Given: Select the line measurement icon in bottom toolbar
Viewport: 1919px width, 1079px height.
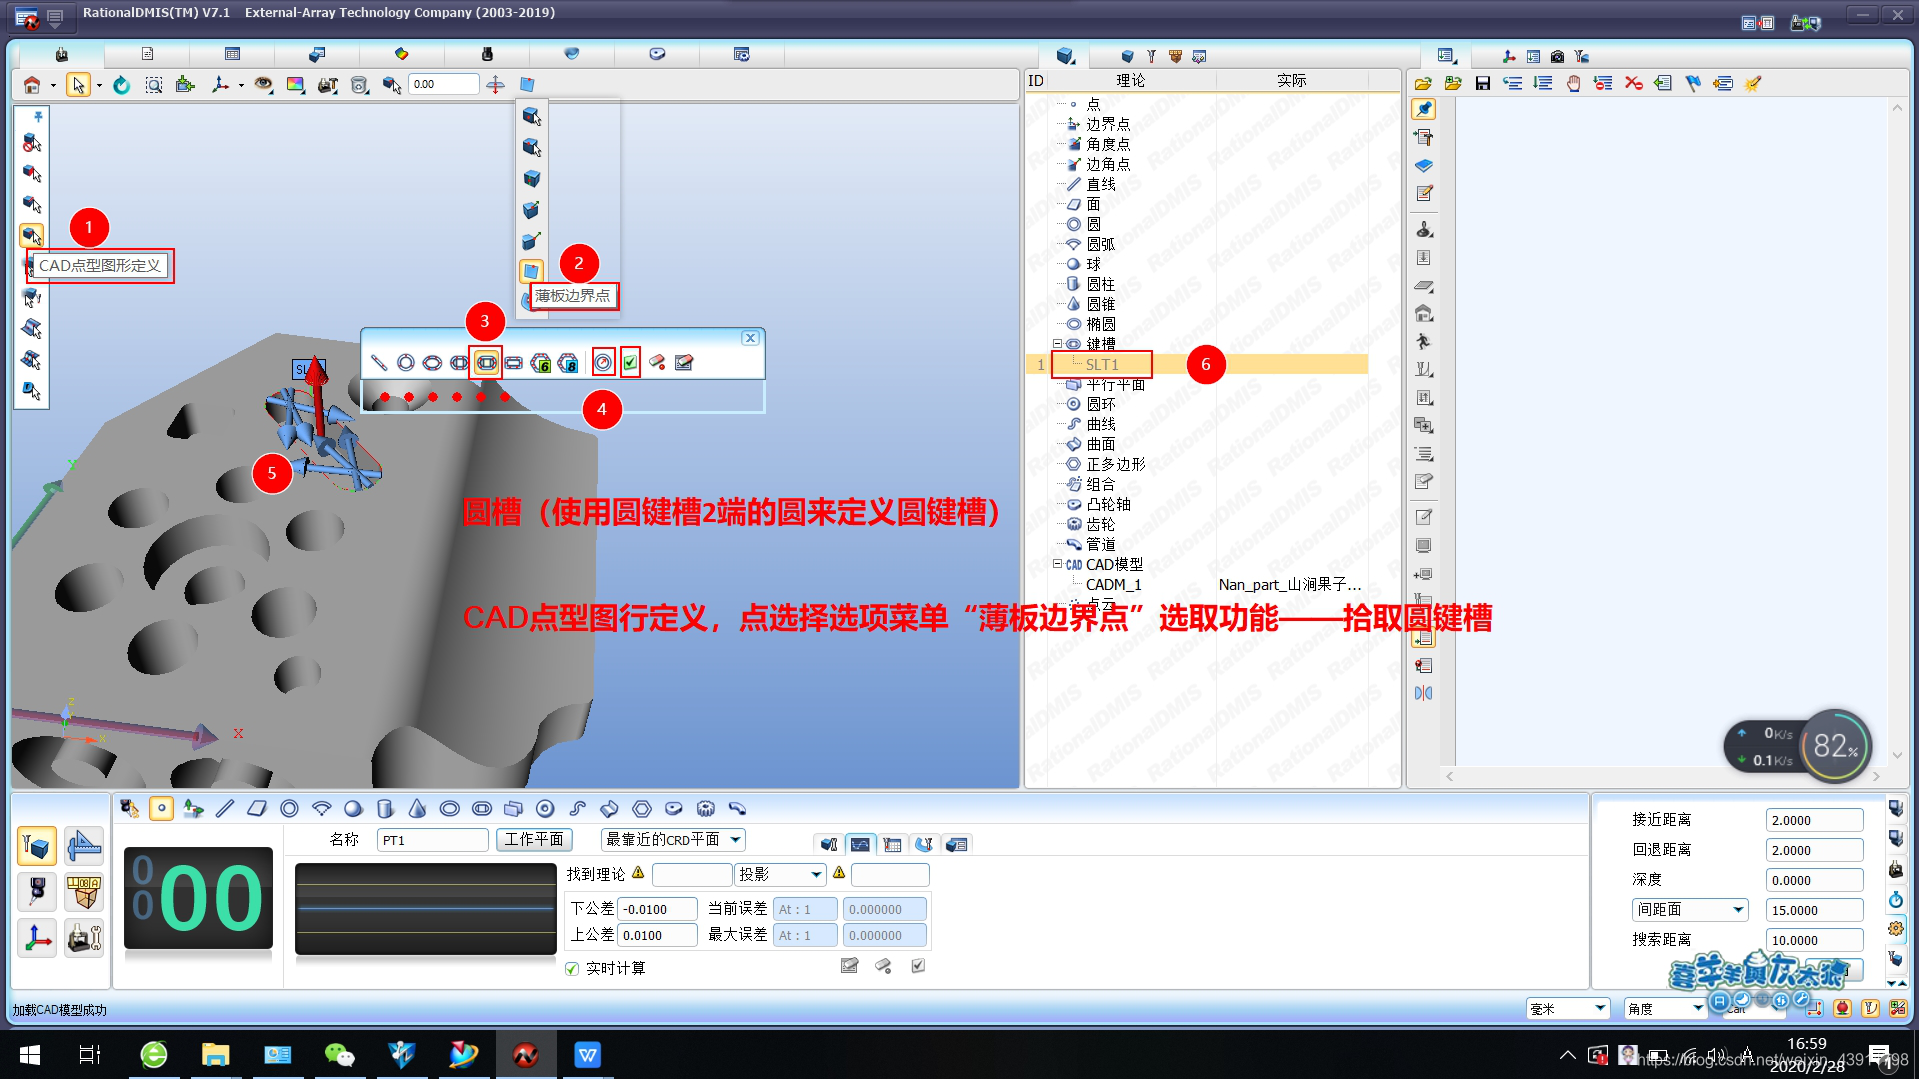Looking at the screenshot, I should point(224,808).
